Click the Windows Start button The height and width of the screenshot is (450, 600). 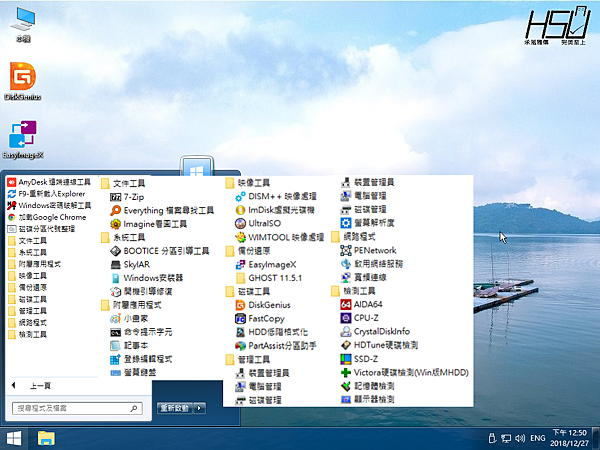(14, 439)
